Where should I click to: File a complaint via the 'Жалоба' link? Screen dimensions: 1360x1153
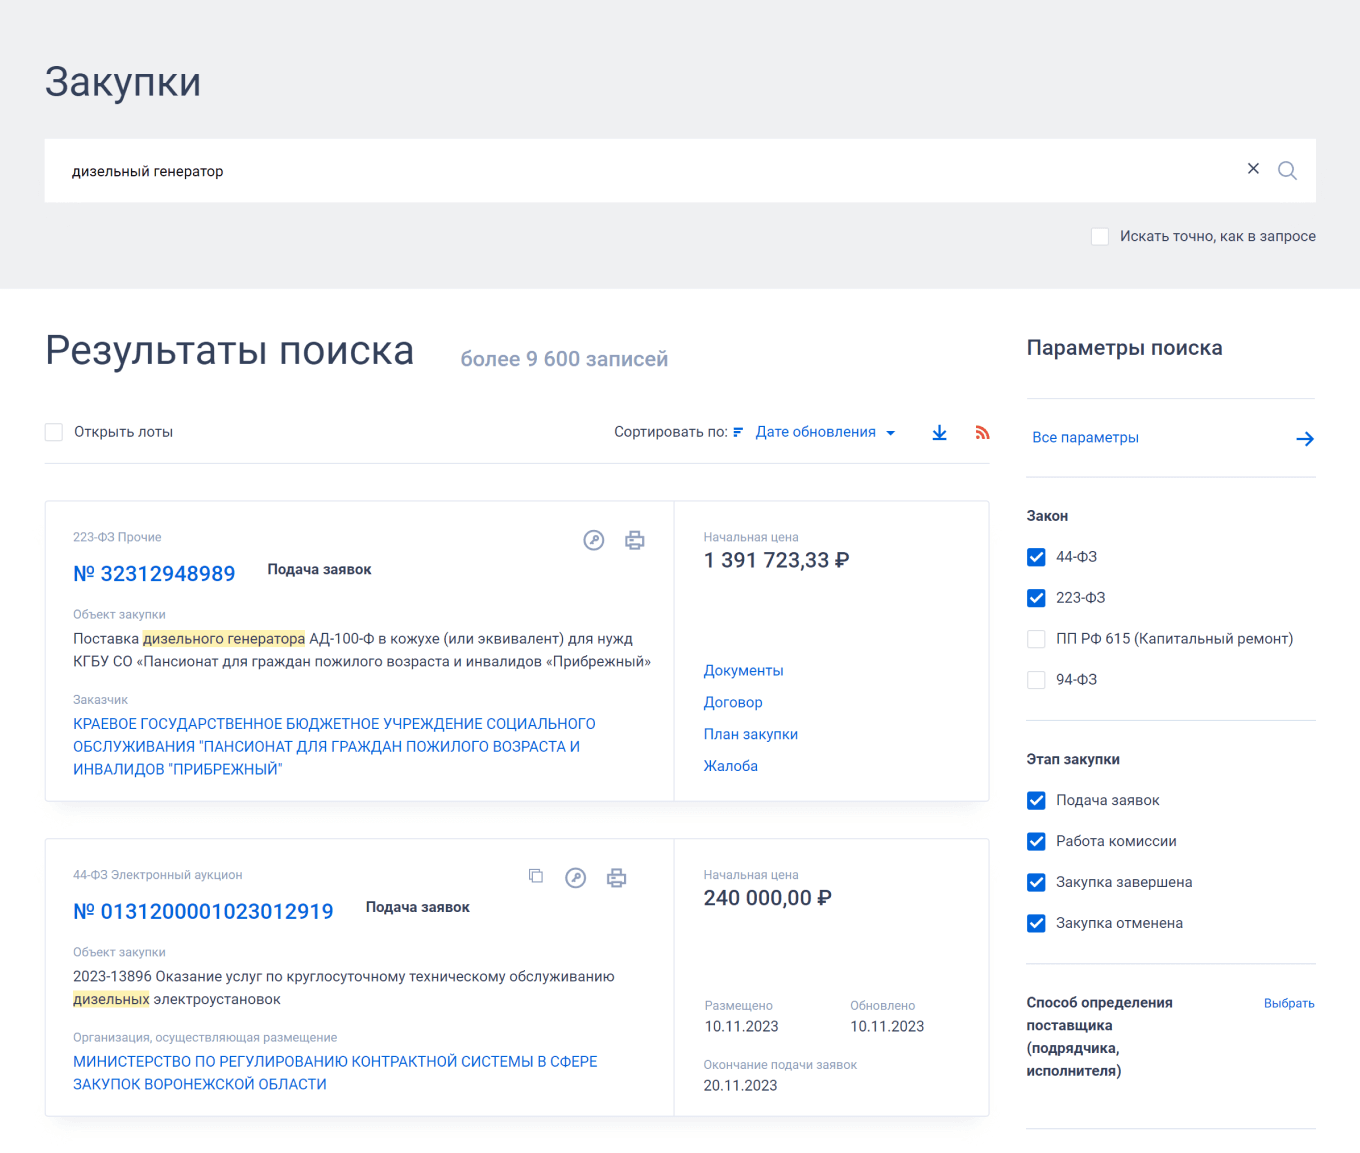[x=731, y=766]
